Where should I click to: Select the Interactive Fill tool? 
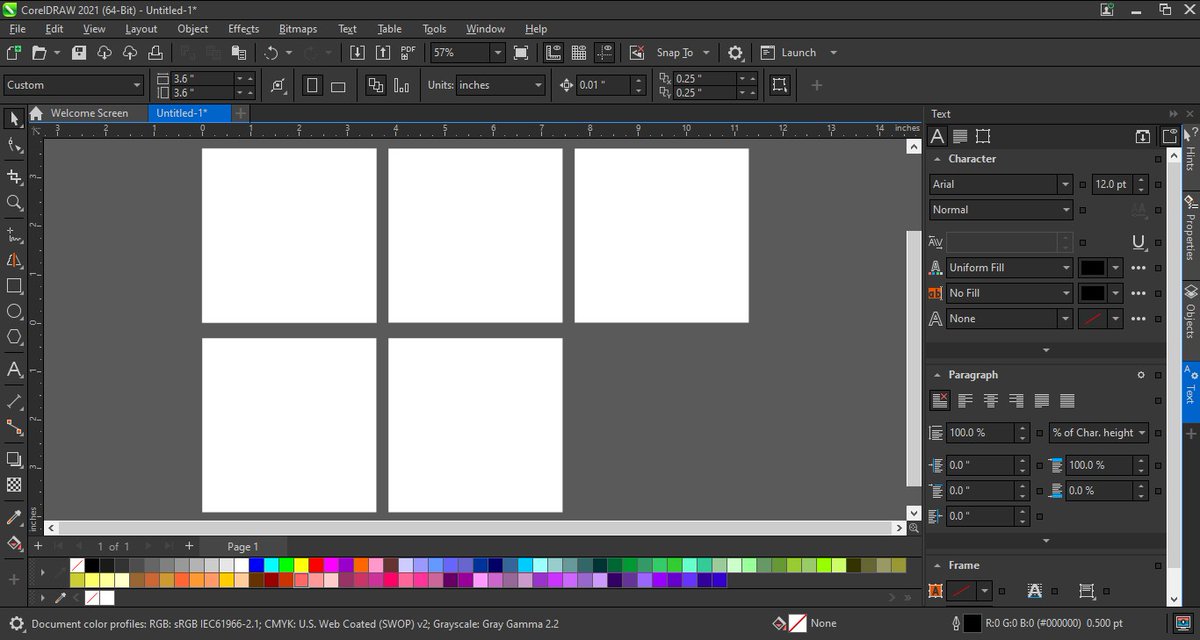click(x=14, y=544)
